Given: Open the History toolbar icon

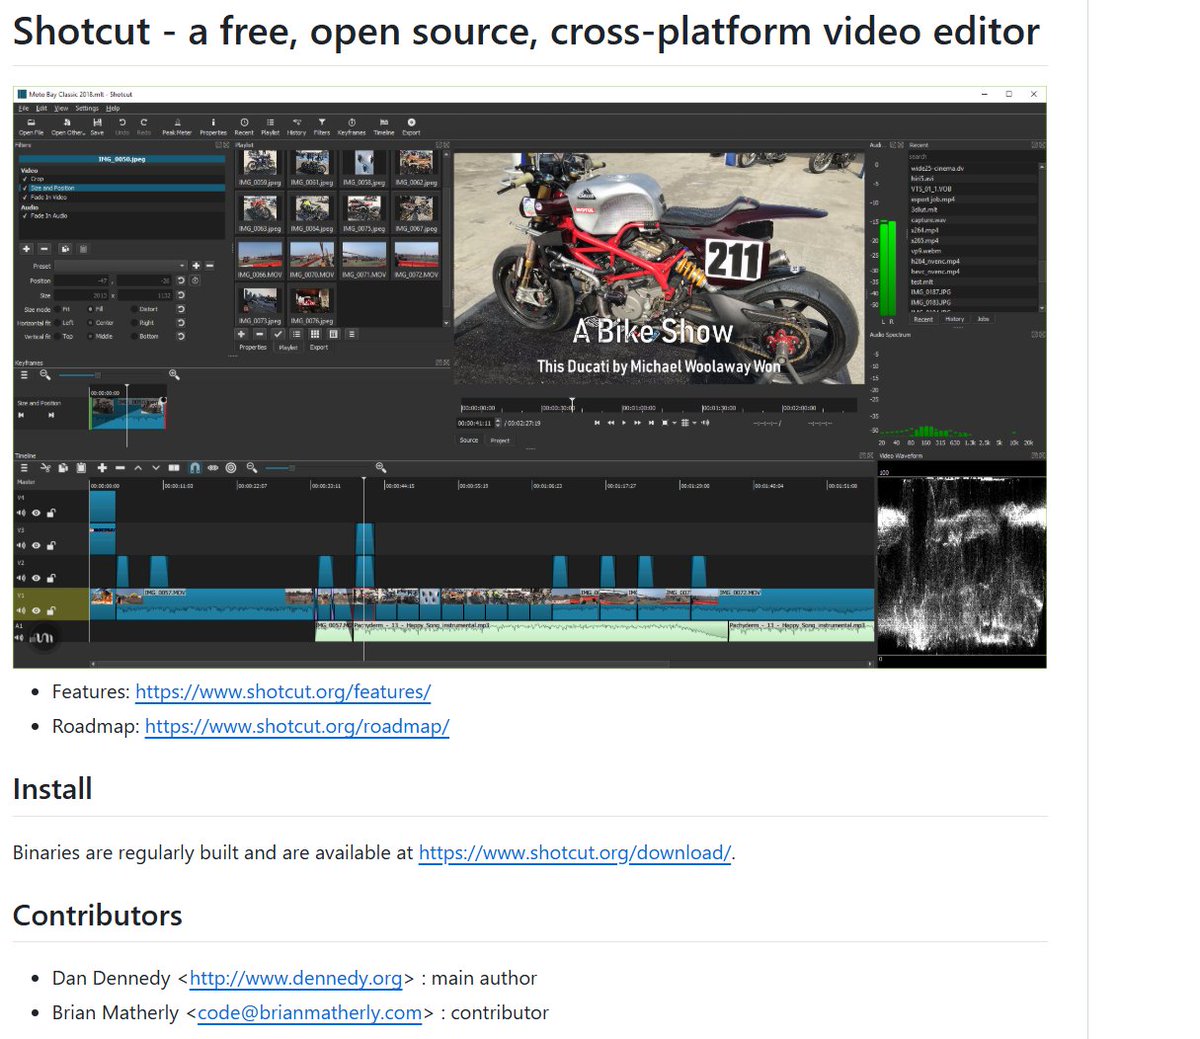Looking at the screenshot, I should [297, 126].
